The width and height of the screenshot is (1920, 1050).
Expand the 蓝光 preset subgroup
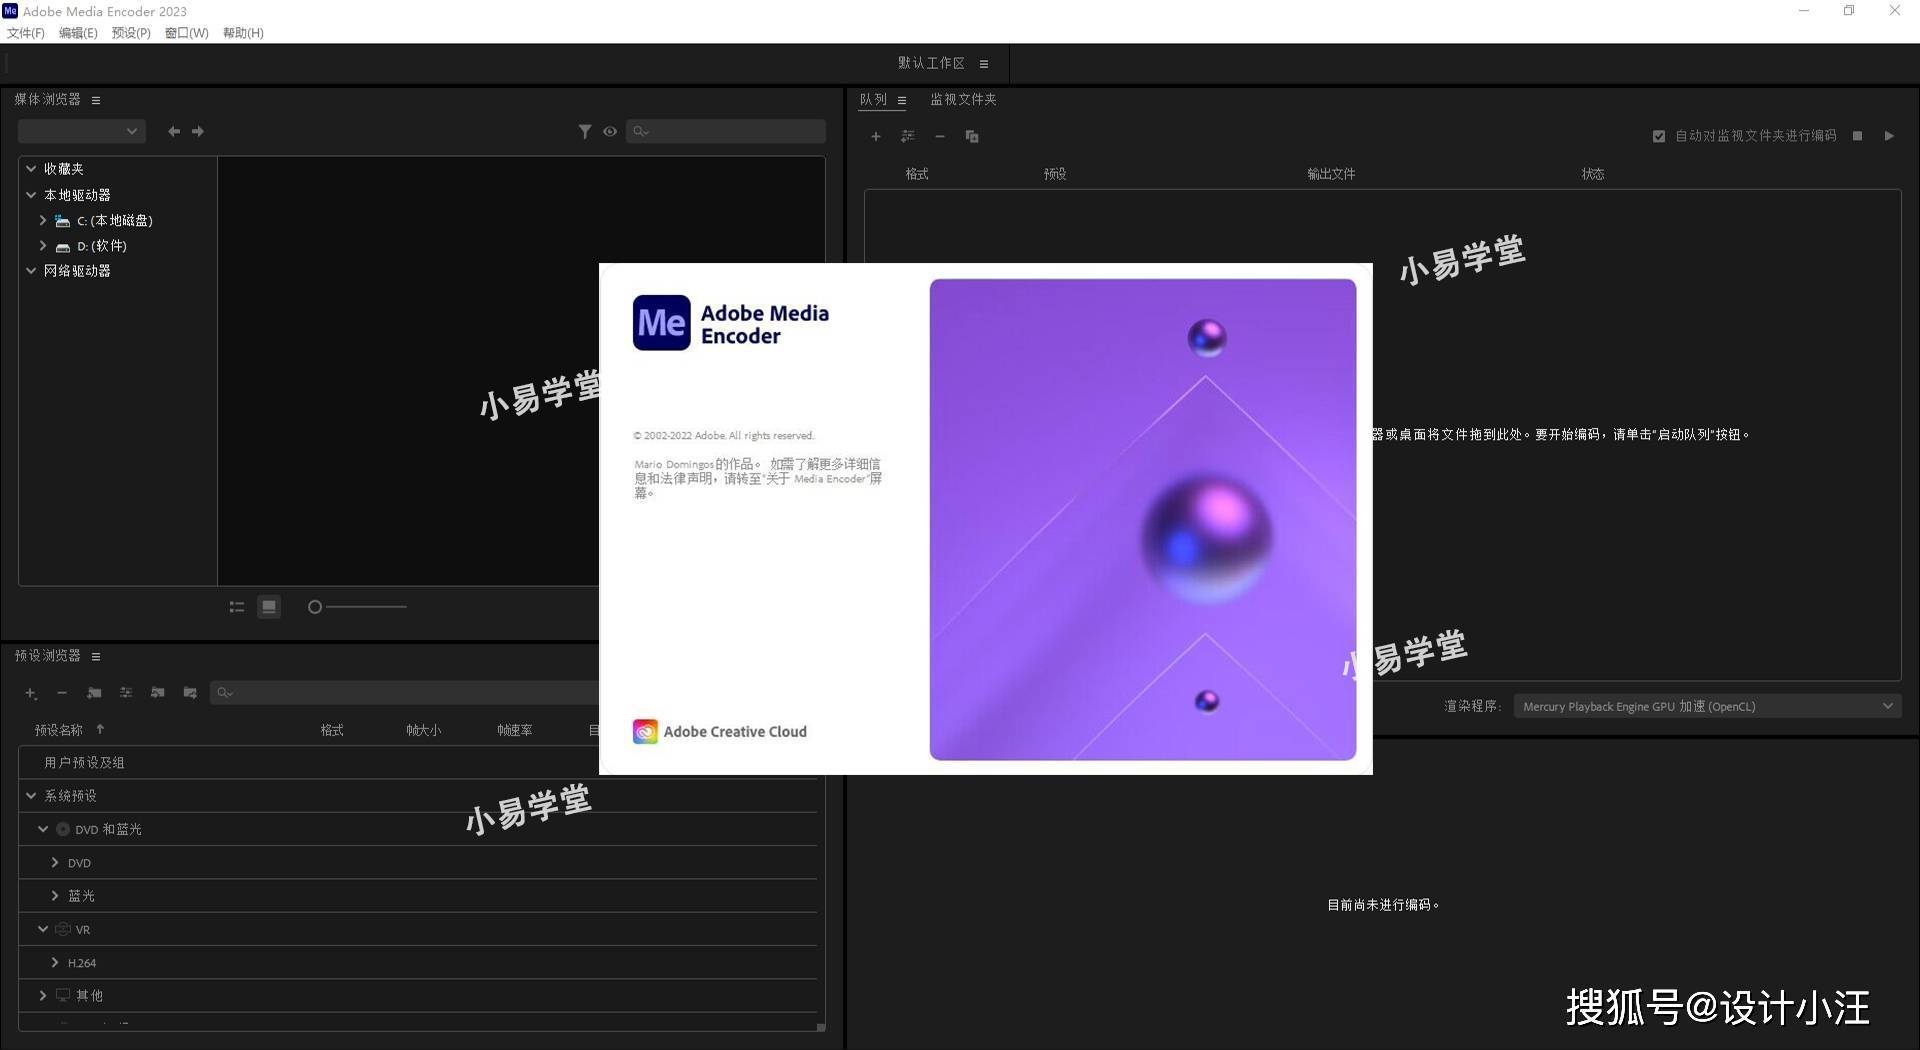[55, 896]
